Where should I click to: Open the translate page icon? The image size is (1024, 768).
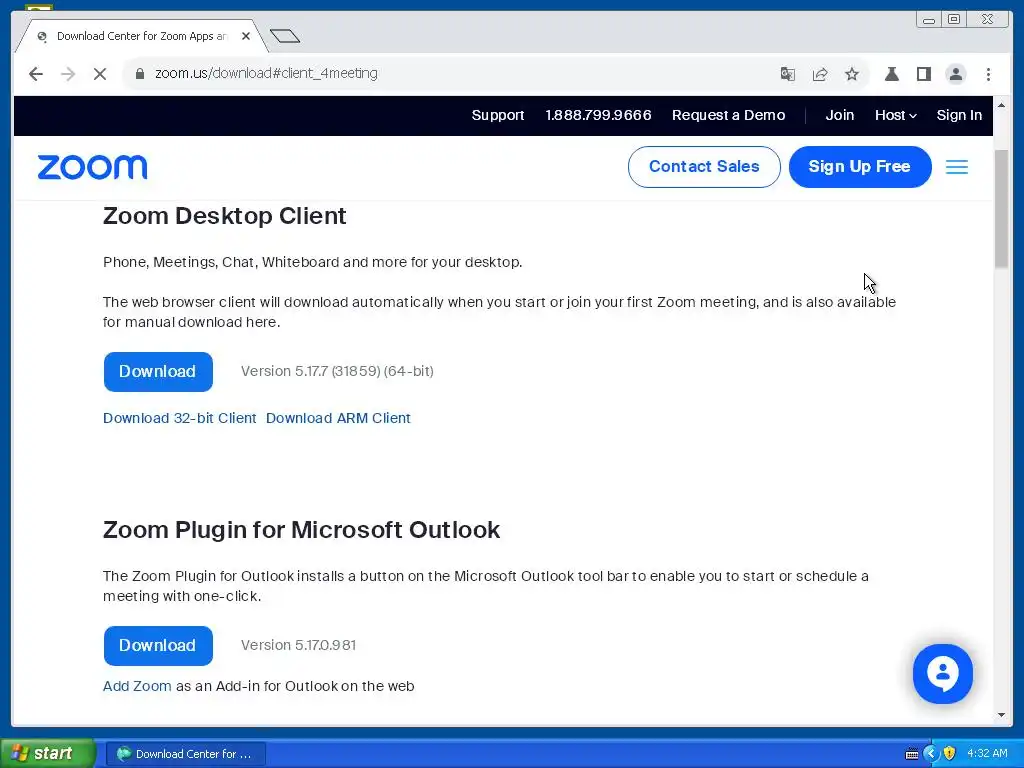(x=788, y=74)
